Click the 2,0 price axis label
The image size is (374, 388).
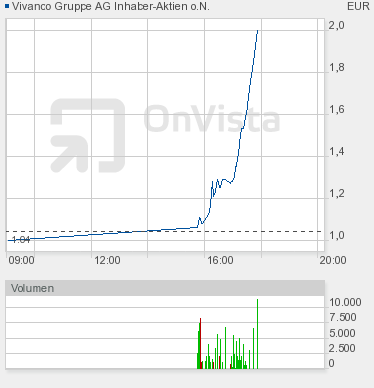tap(337, 25)
